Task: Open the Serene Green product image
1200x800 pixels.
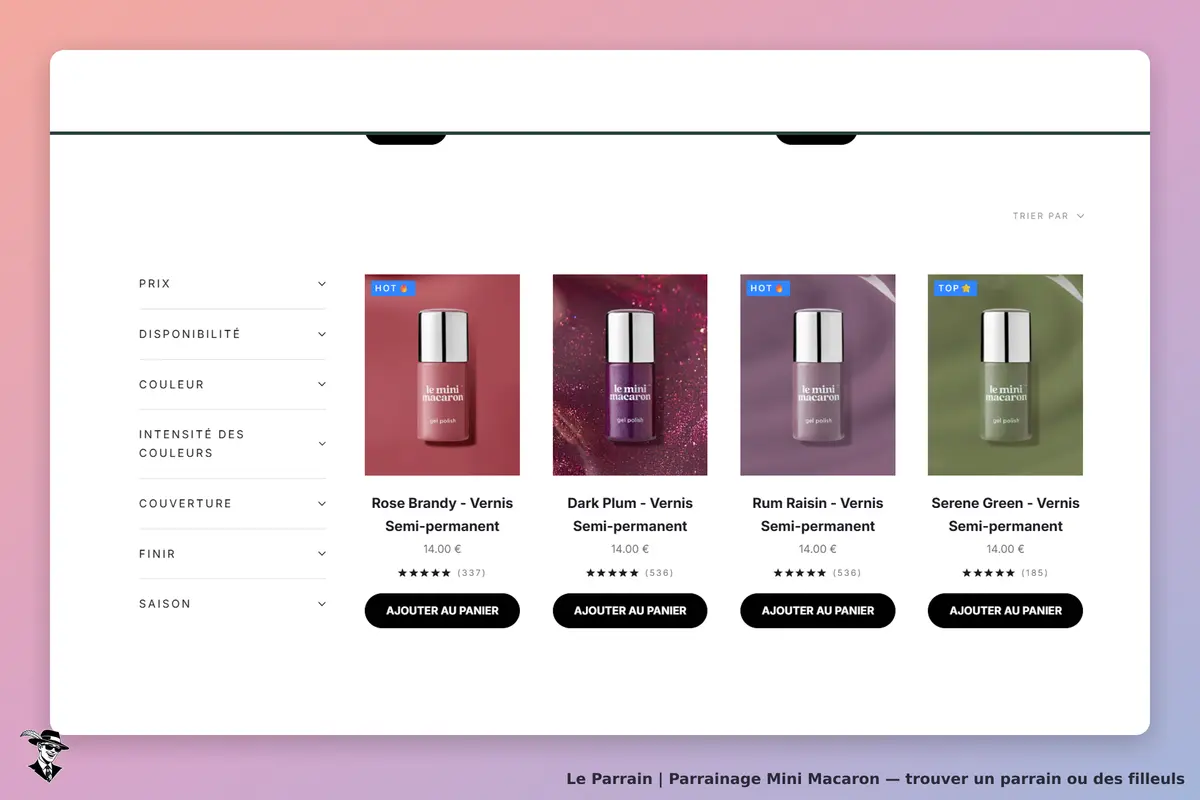Action: tap(1005, 375)
